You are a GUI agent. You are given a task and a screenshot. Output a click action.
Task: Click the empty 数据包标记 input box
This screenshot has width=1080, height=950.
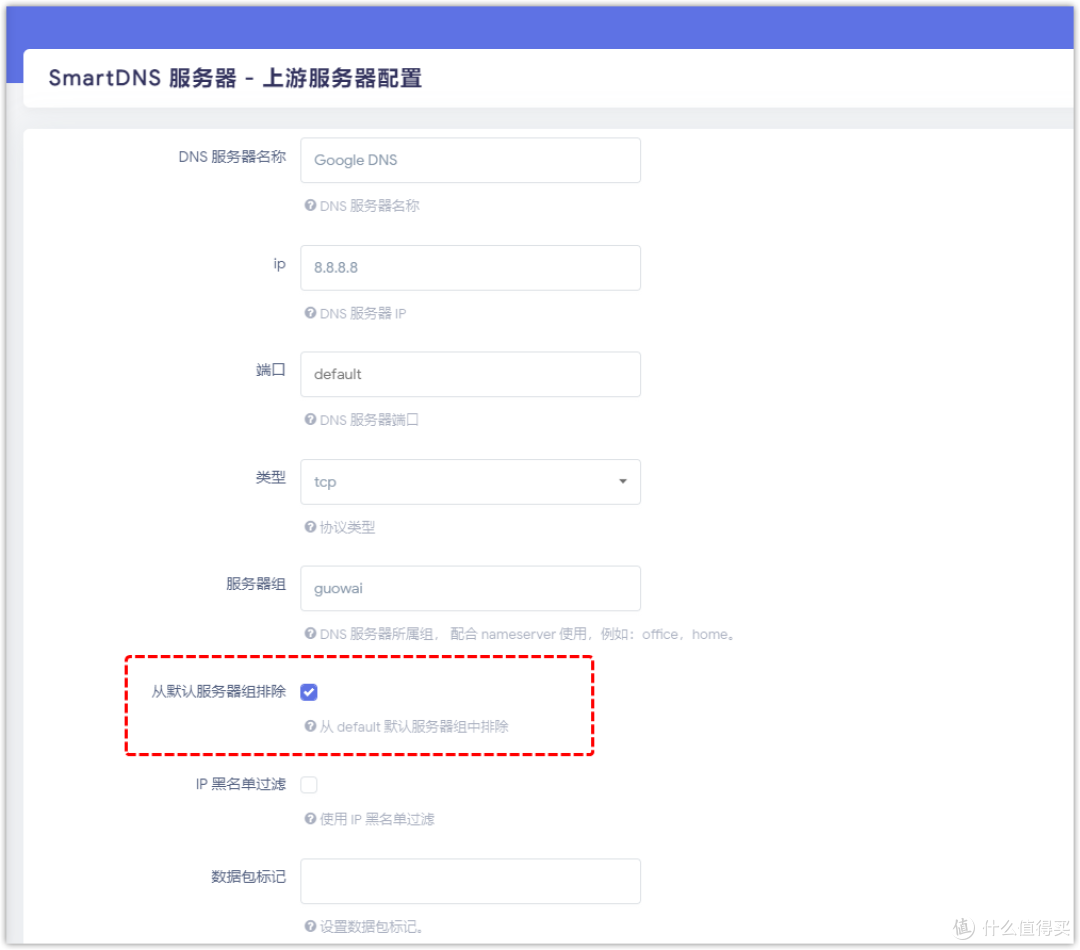470,880
